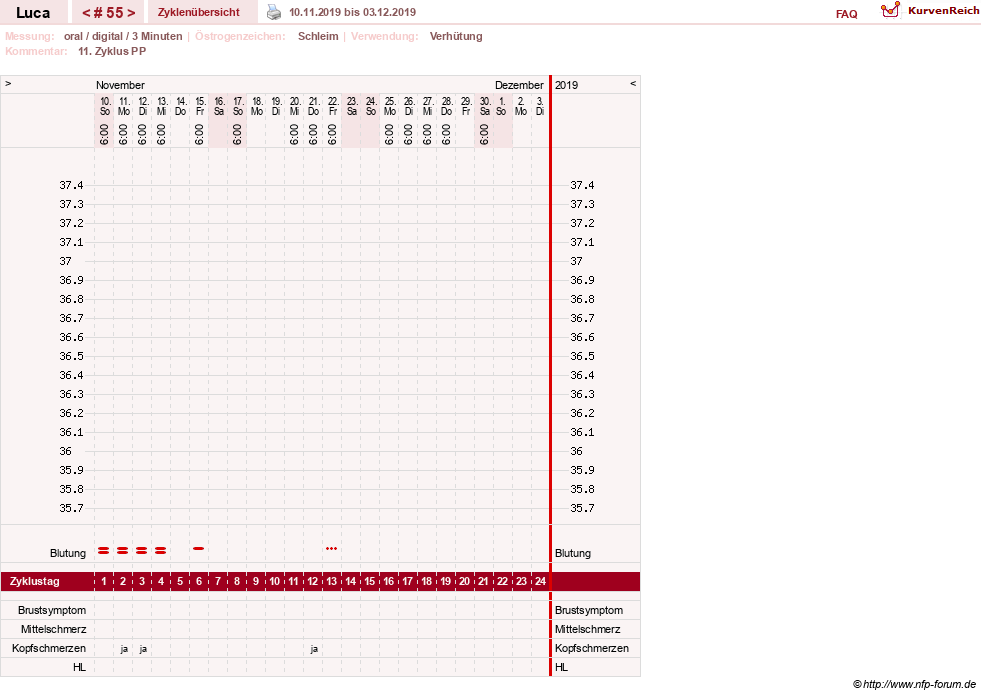Click the right Blutung row label

572,553
